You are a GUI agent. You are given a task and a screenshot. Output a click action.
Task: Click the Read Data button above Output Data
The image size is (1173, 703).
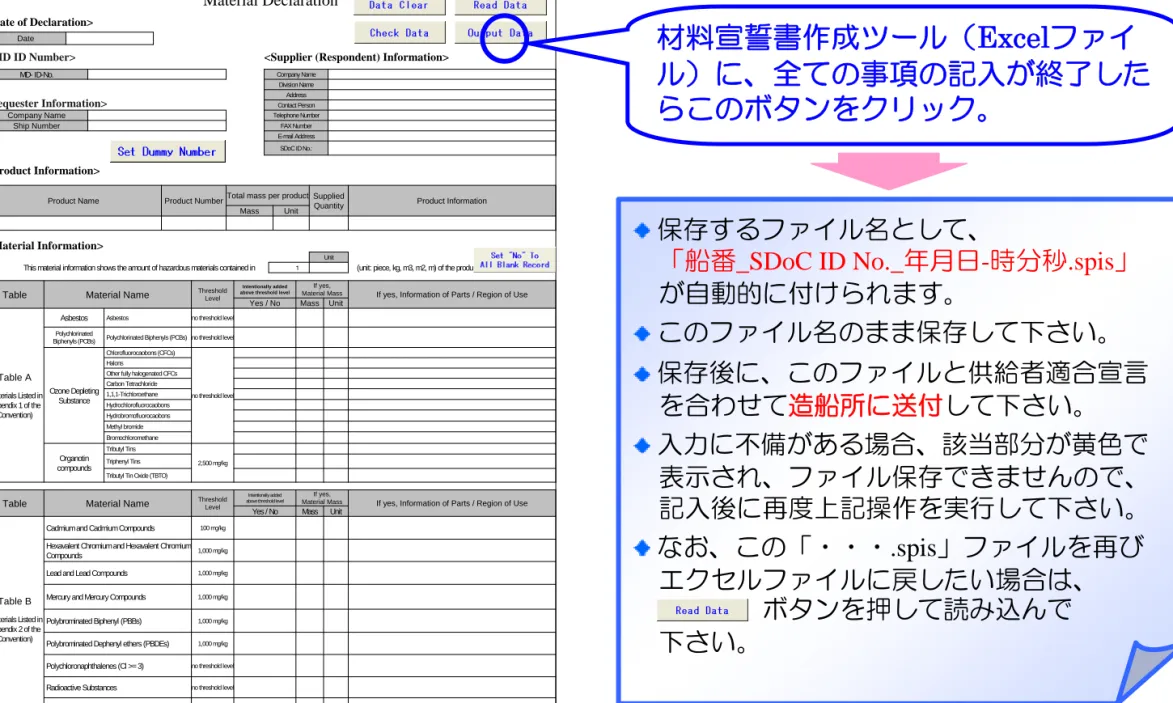pyautogui.click(x=500, y=6)
